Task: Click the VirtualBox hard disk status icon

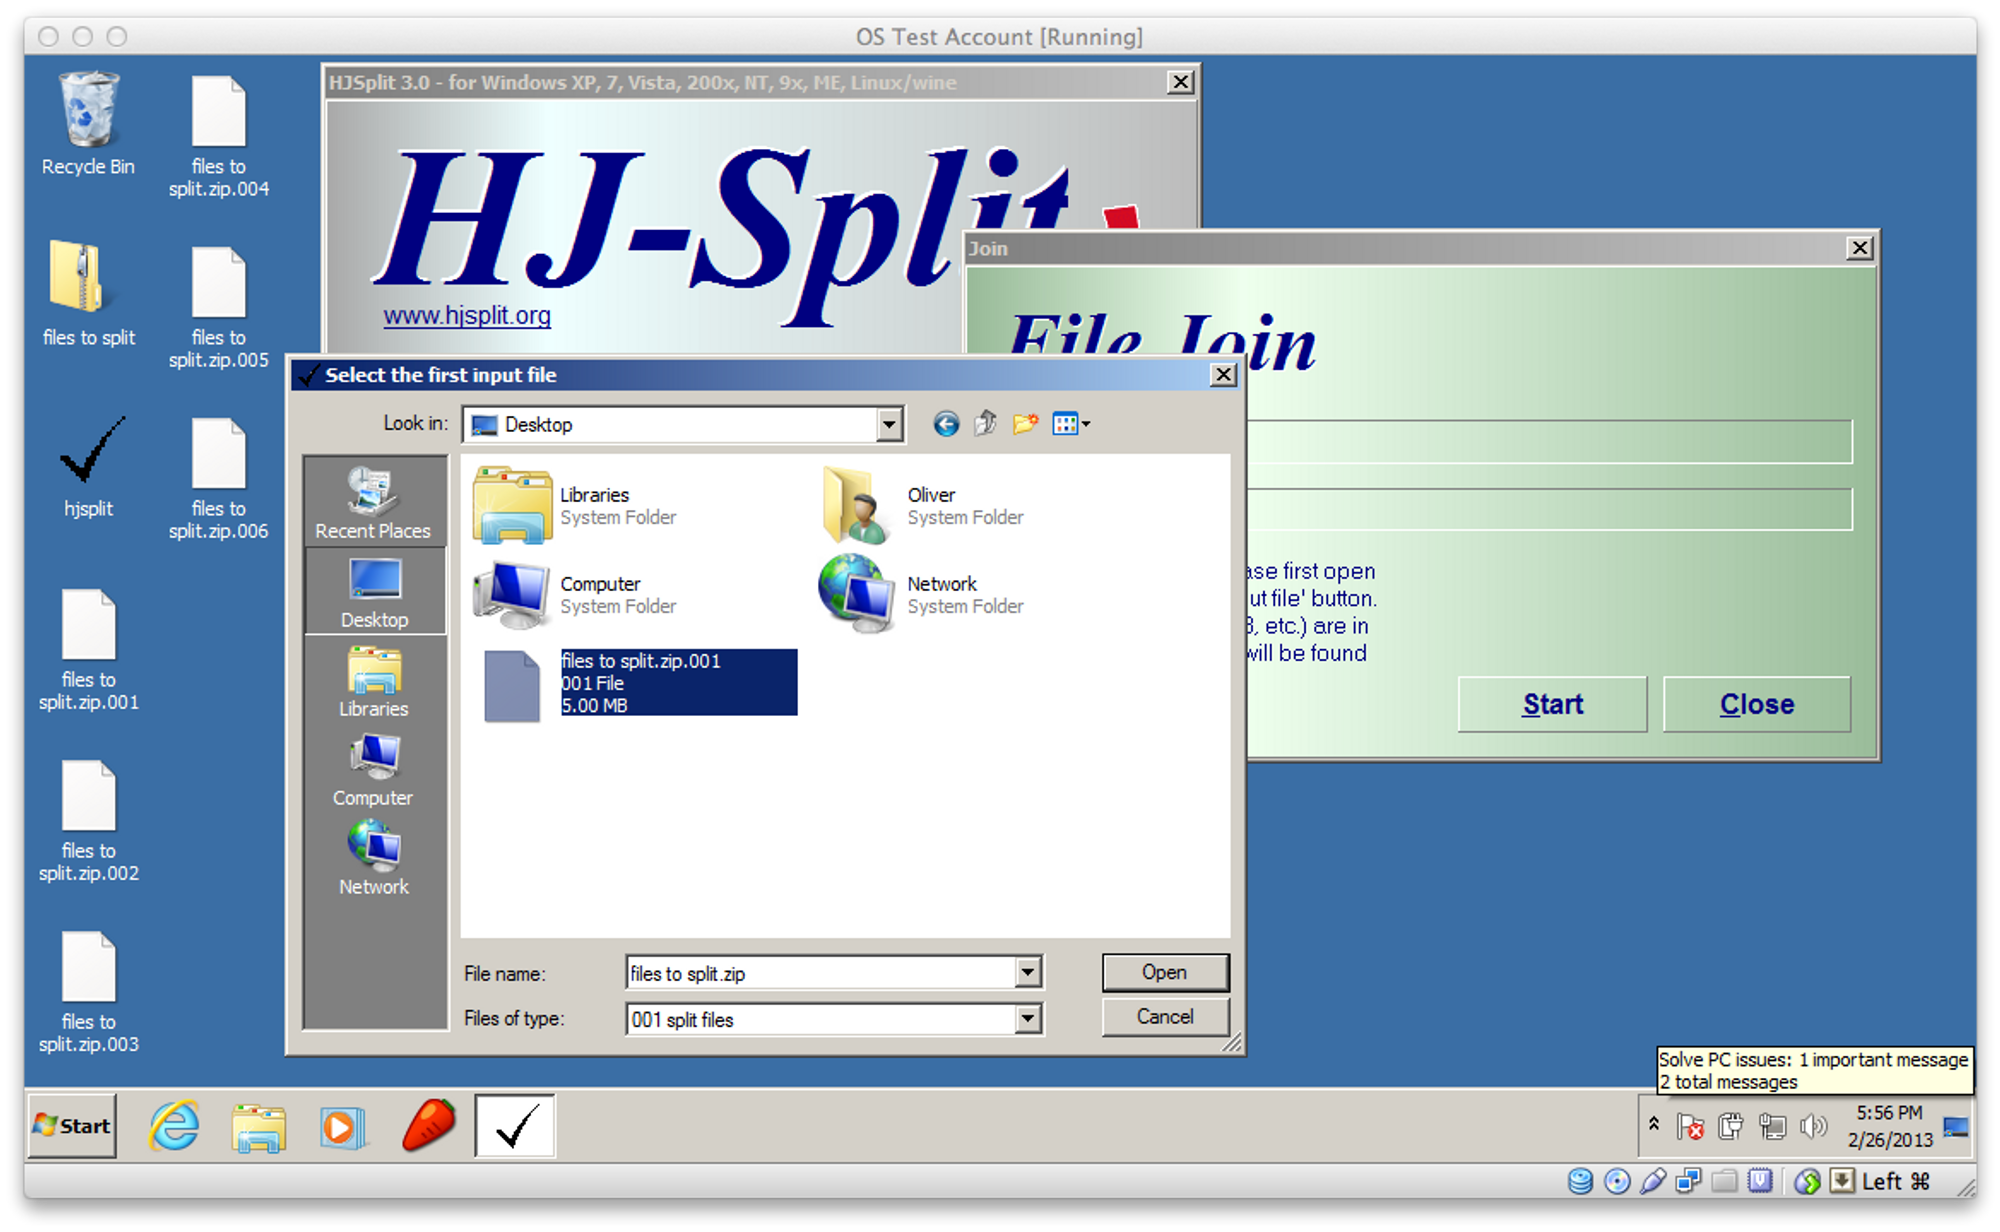Action: click(1580, 1181)
